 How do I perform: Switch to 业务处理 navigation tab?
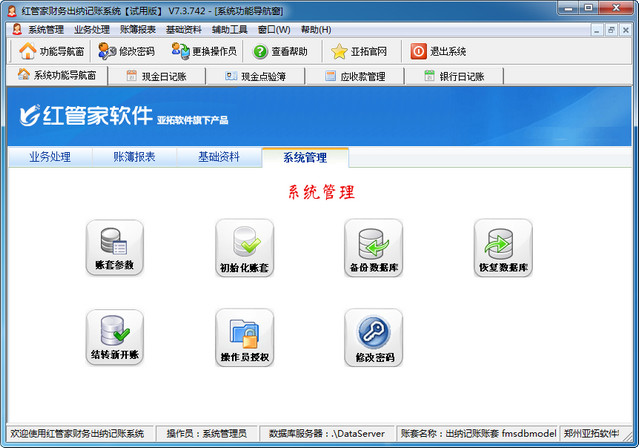coord(50,157)
